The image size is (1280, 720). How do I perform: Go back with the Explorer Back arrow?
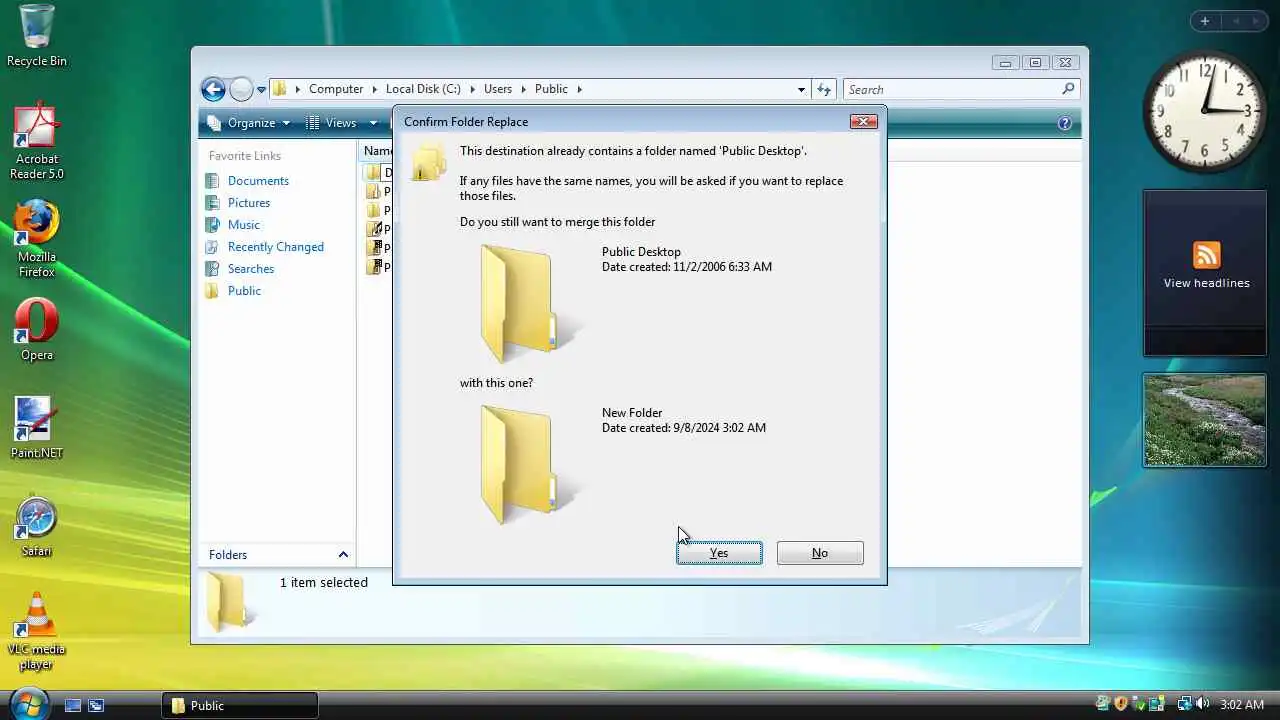(213, 89)
